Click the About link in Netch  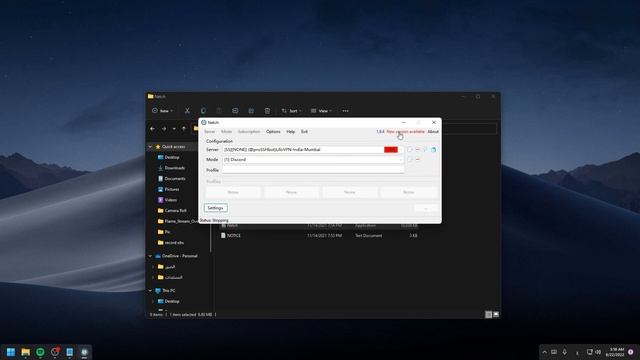tap(433, 132)
